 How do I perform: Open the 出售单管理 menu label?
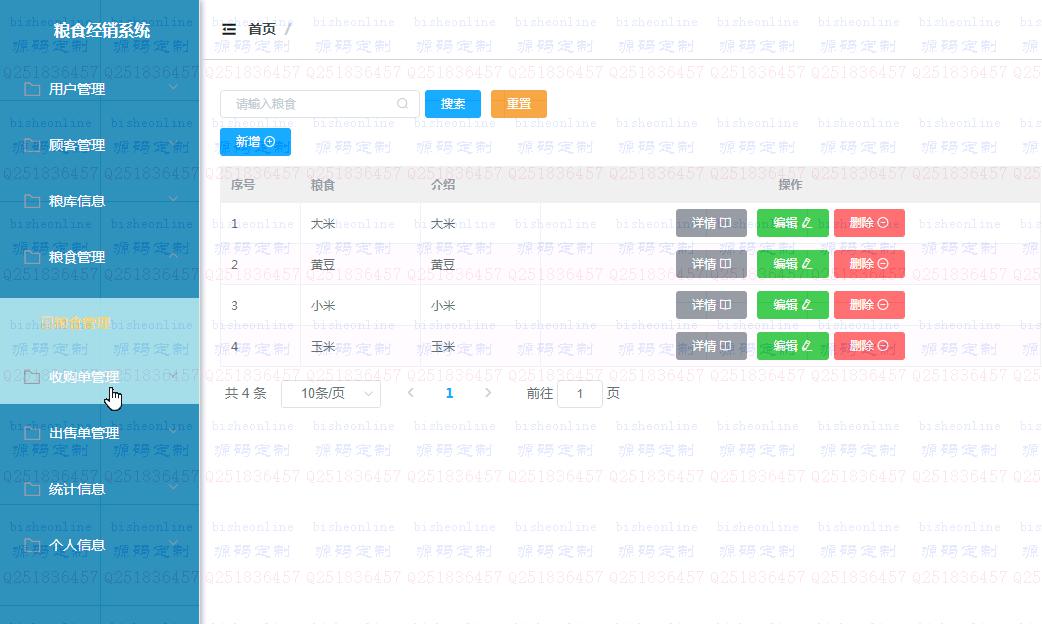84,433
